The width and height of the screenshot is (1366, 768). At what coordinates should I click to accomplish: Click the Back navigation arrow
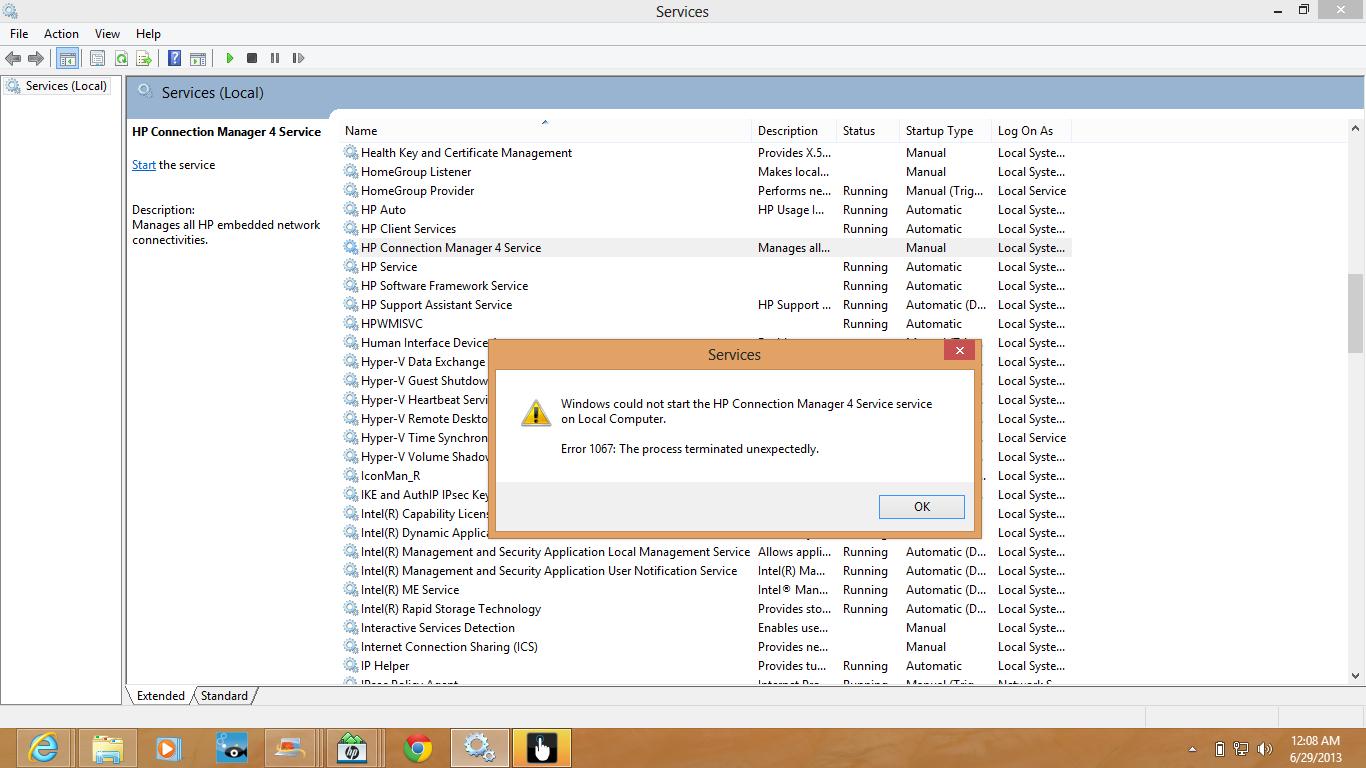tap(11, 58)
